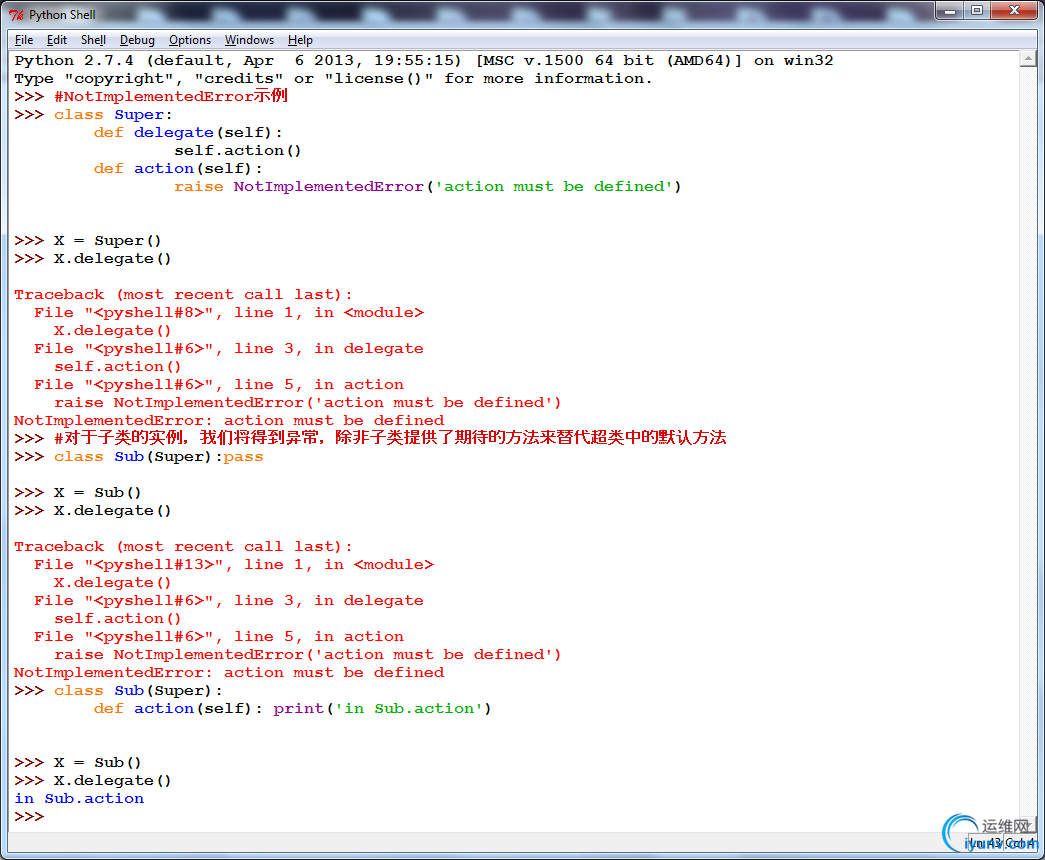Click the empty prompt on the last line

29,817
